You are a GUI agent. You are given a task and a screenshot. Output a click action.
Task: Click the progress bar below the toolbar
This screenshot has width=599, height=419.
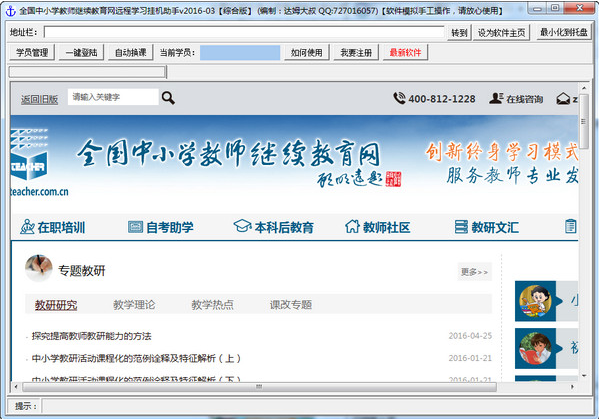click(x=87, y=72)
